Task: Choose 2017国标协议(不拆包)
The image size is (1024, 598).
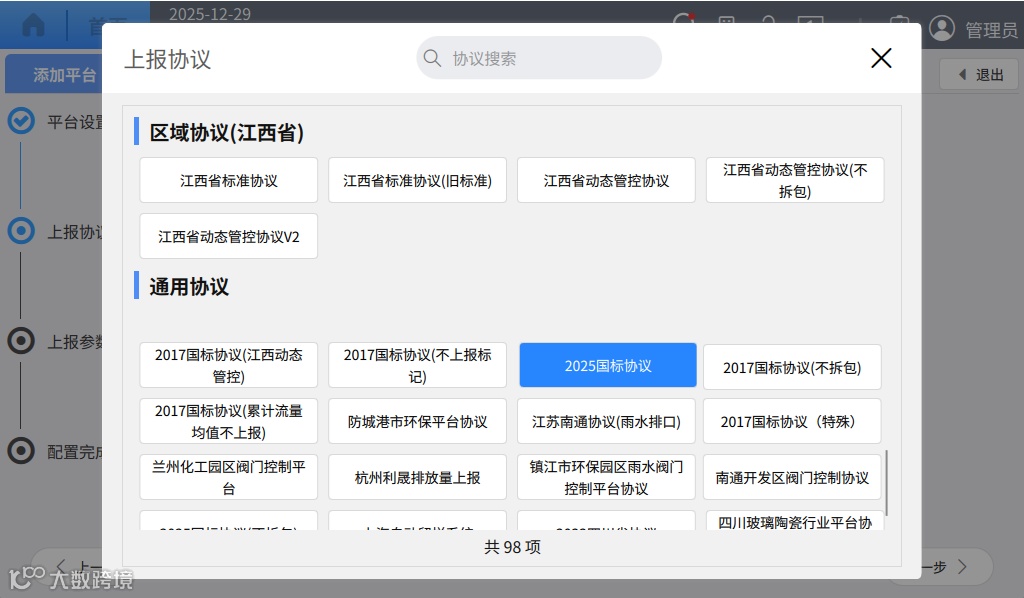Action: (x=792, y=367)
